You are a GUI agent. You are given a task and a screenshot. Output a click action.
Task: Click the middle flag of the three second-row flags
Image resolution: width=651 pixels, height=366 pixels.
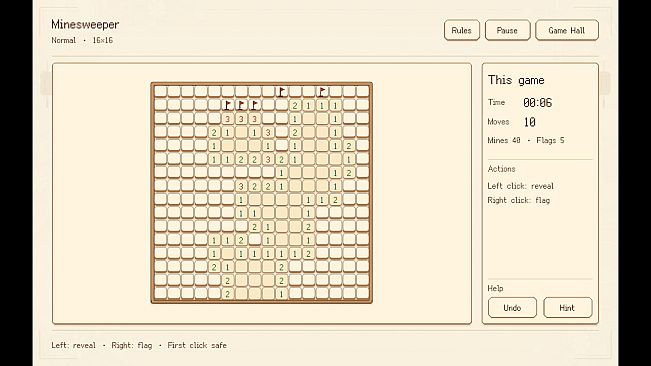(241, 105)
